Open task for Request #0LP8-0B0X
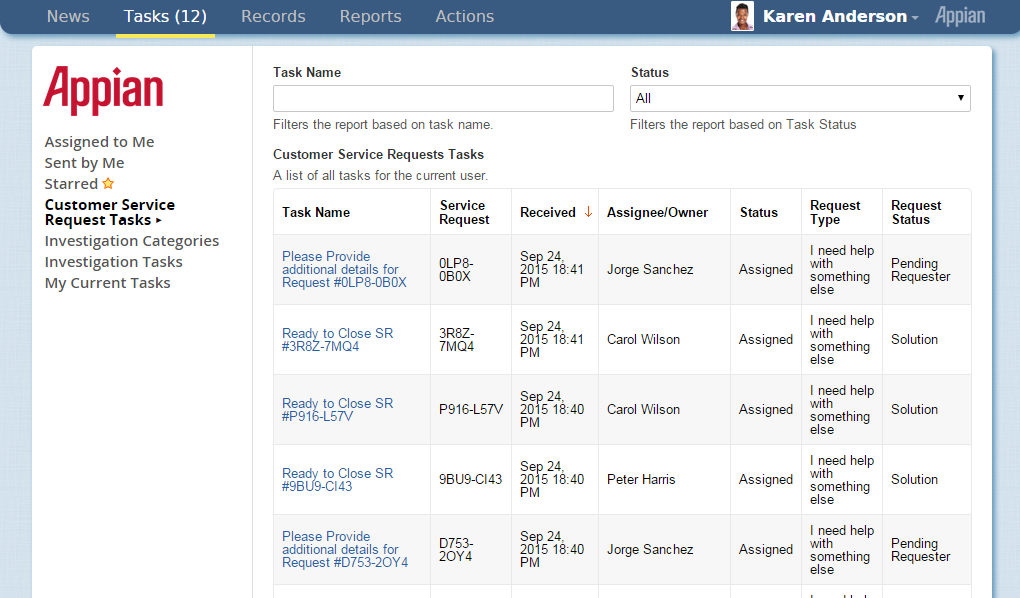The image size is (1020, 598). click(344, 269)
